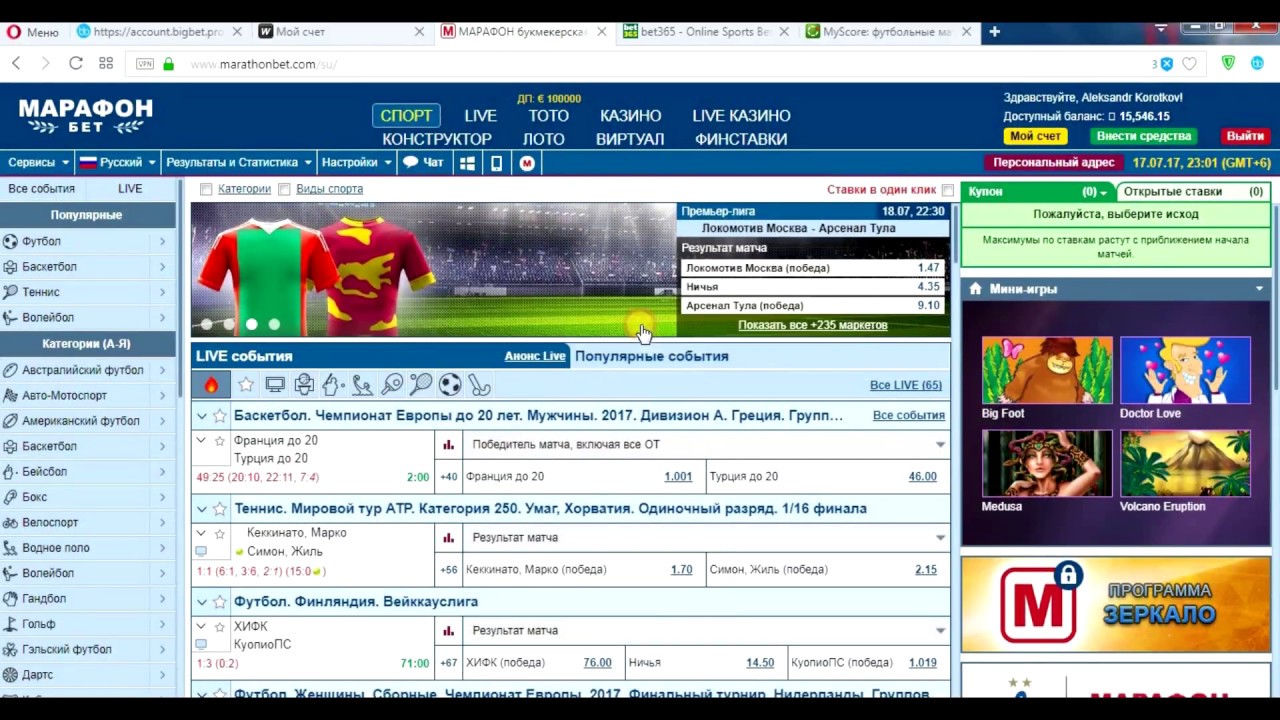The image size is (1280, 720).
Task: Bet on Турция до 20 at 46.00
Action: click(923, 476)
